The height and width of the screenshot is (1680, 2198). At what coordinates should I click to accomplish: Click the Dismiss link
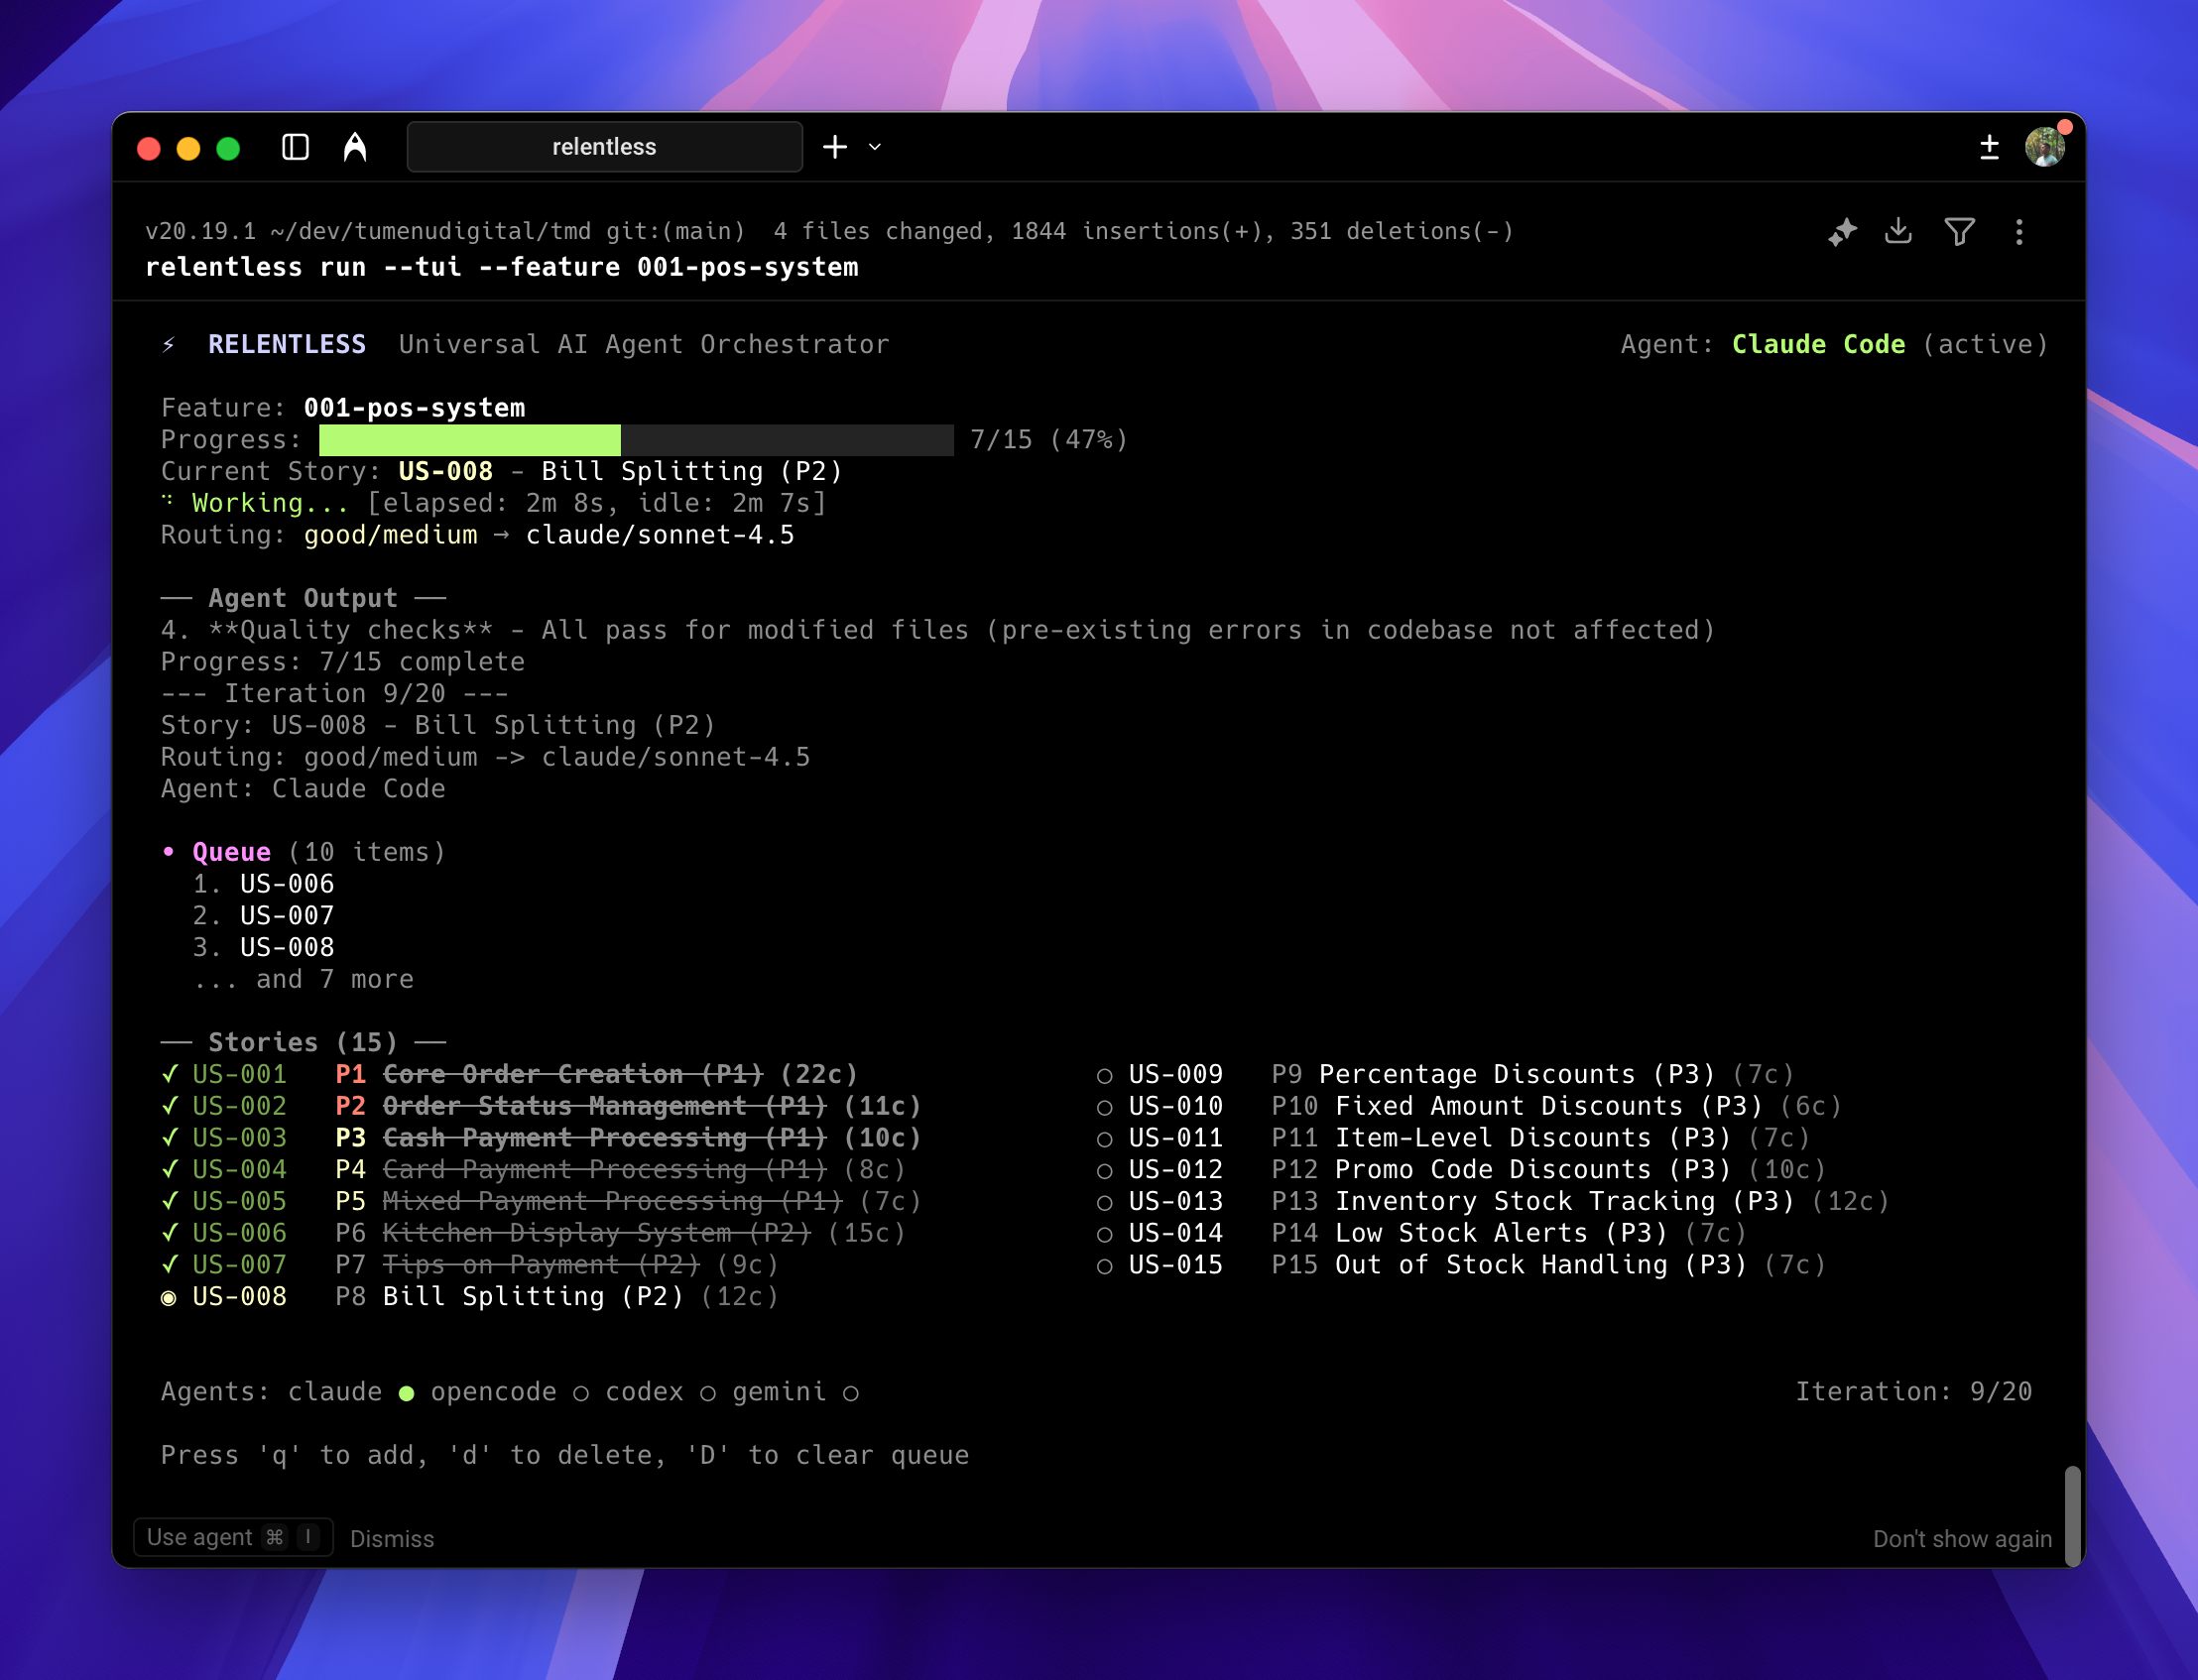point(392,1538)
